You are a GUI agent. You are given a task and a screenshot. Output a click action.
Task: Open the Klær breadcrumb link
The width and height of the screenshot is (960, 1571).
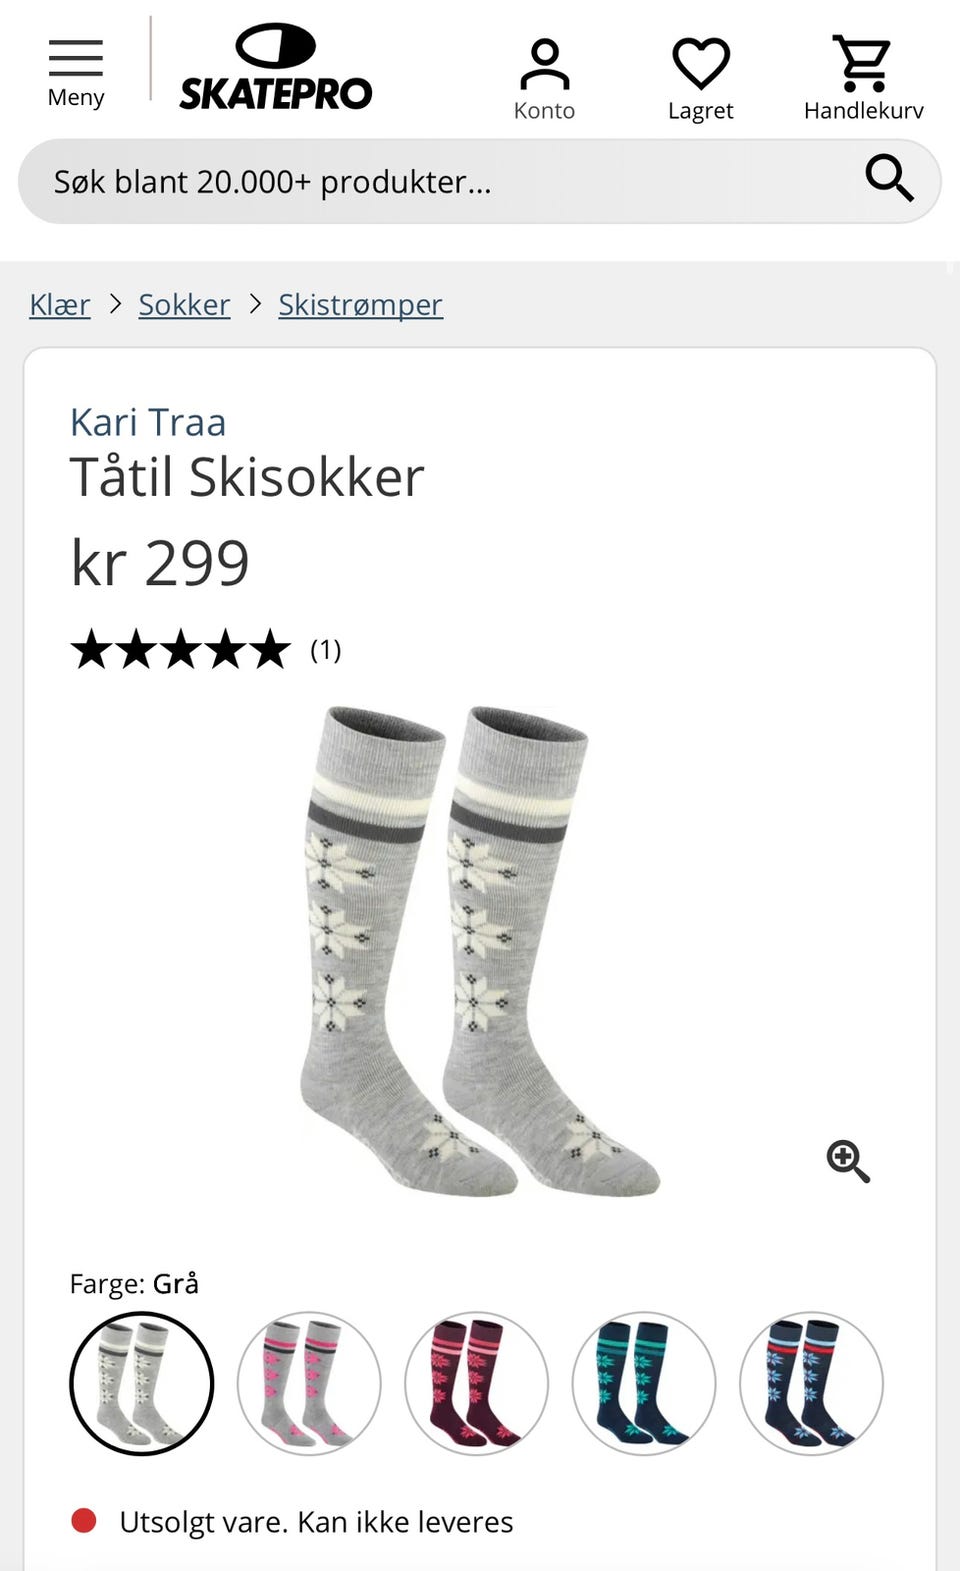[x=60, y=304]
